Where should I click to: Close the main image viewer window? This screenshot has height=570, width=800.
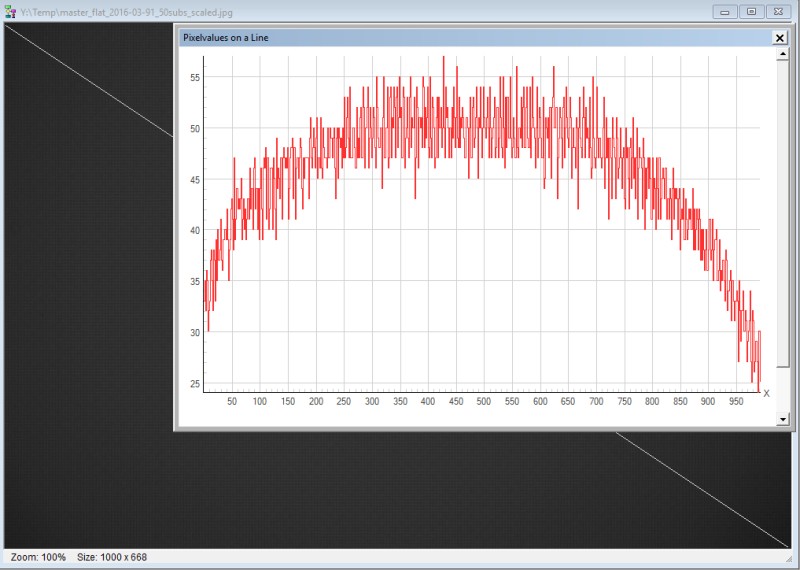point(779,11)
